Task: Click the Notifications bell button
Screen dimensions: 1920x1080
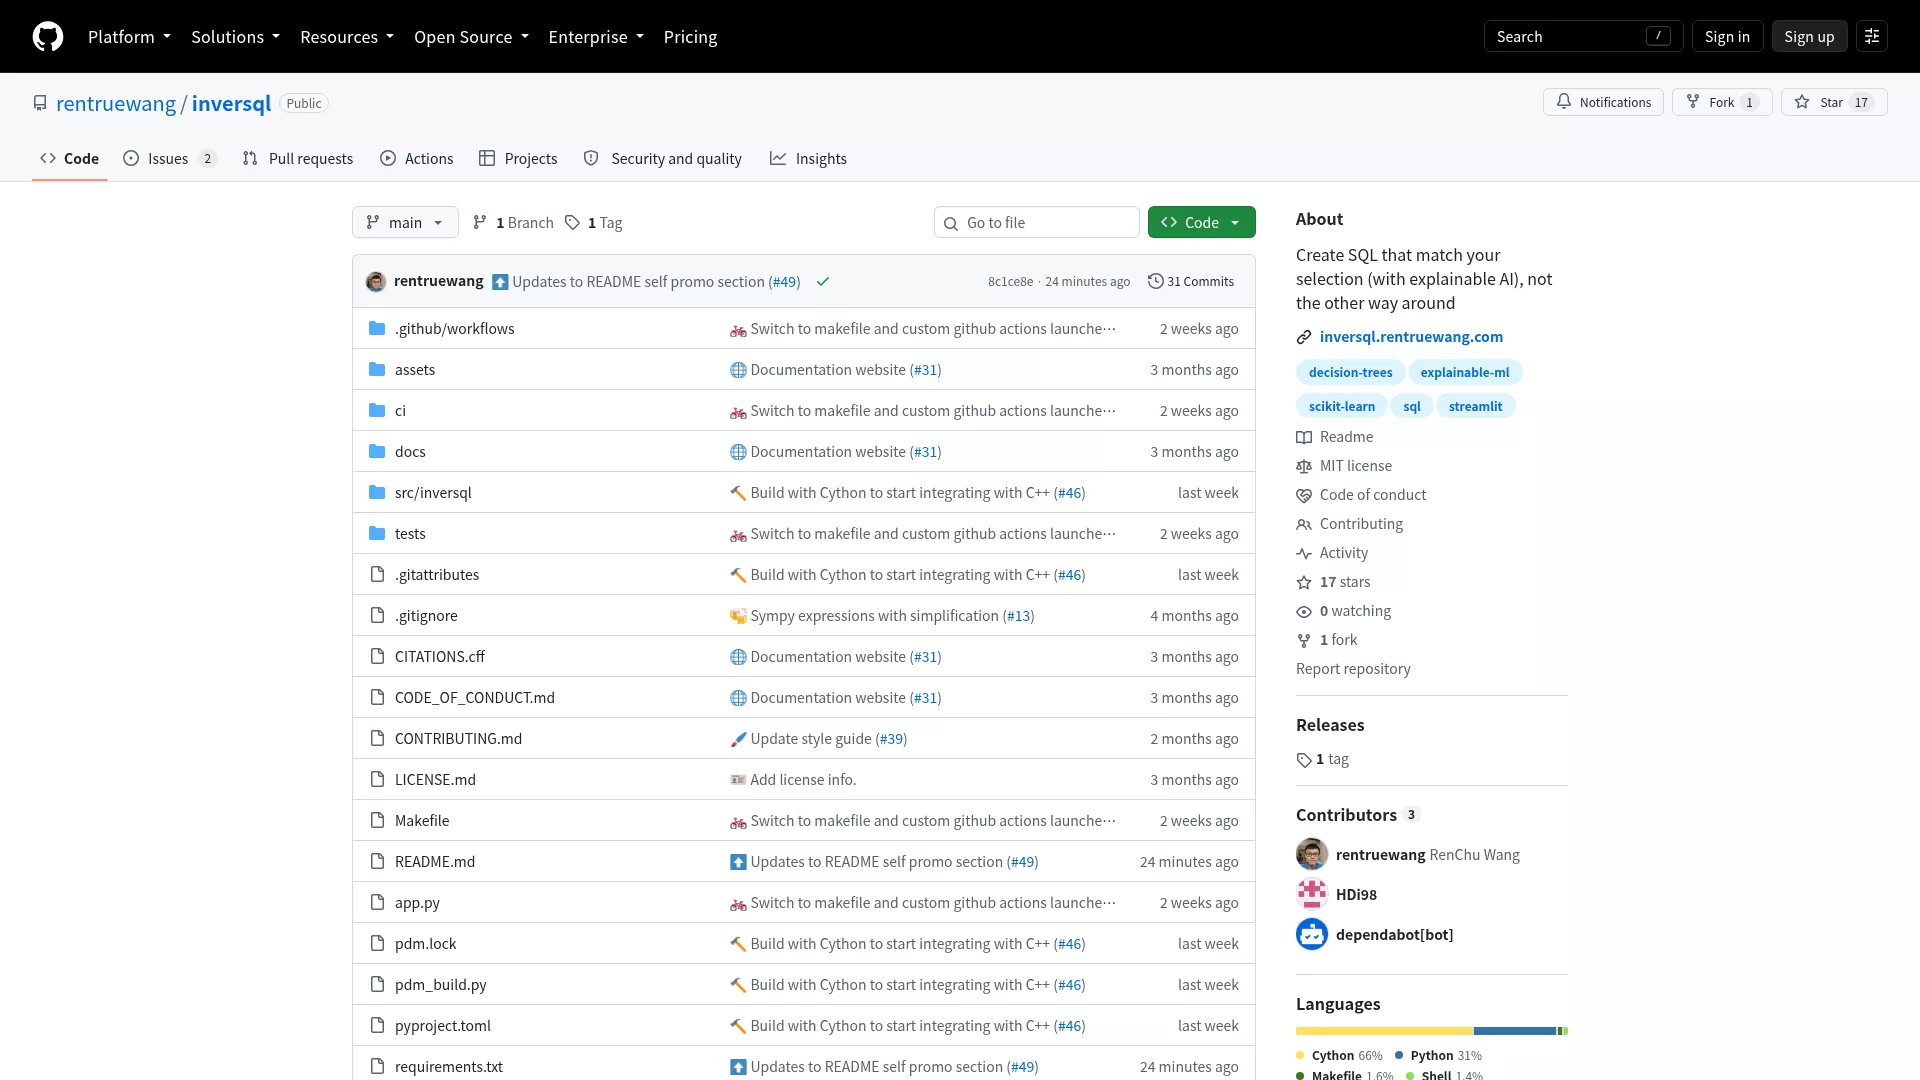Action: click(x=1603, y=102)
